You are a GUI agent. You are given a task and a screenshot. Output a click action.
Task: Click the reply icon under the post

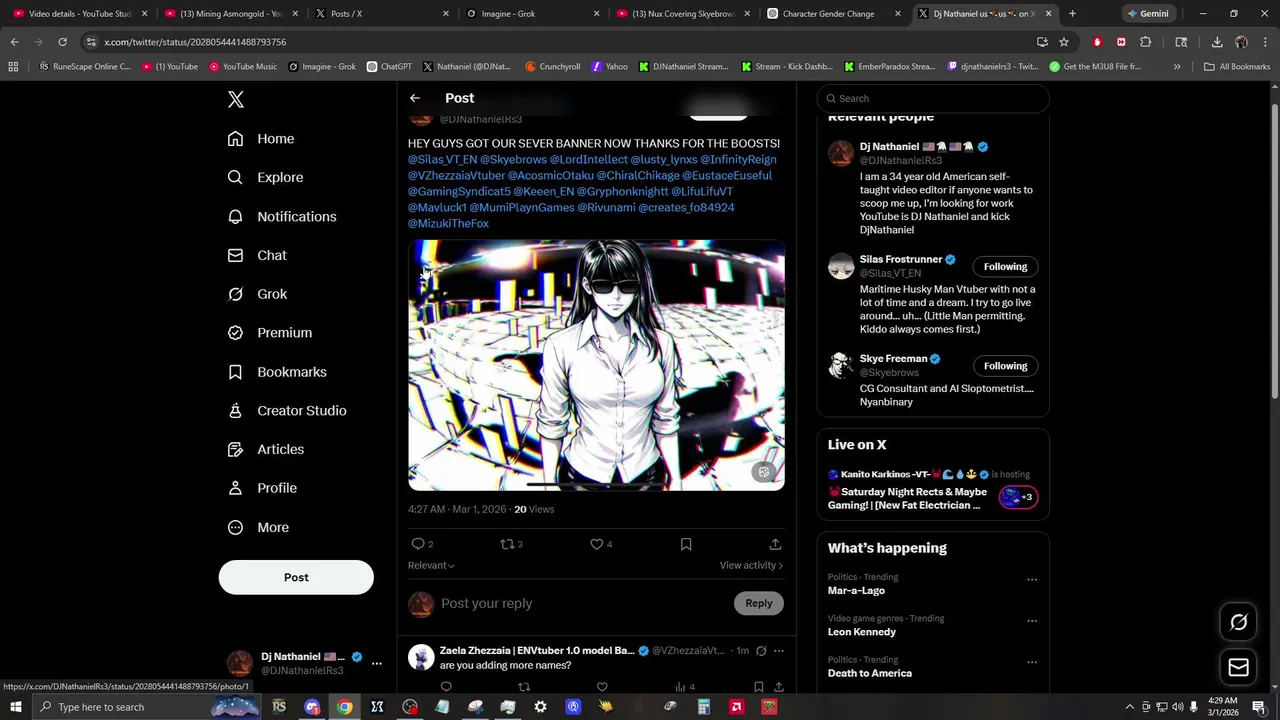418,544
